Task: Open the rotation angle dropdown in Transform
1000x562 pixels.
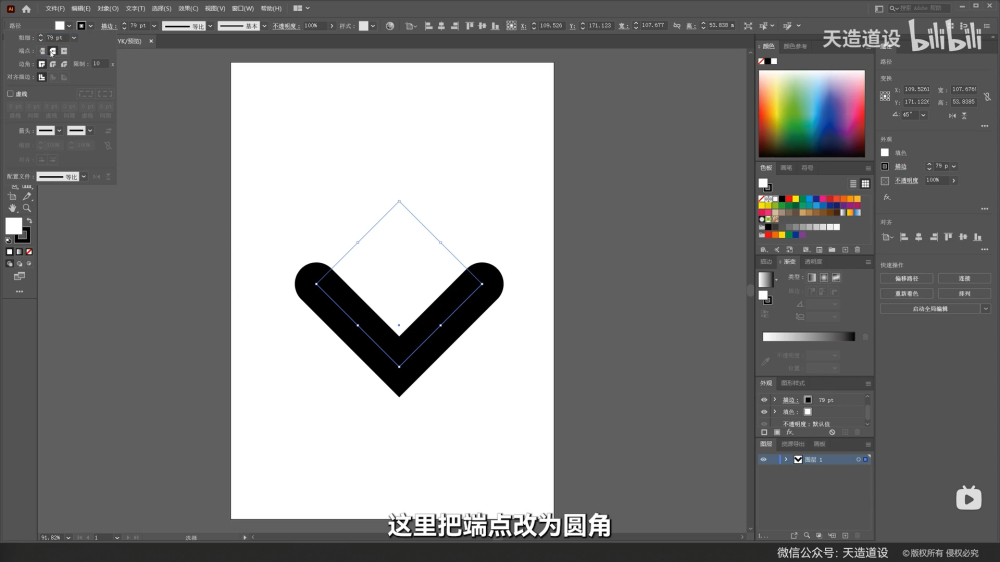Action: pos(923,115)
